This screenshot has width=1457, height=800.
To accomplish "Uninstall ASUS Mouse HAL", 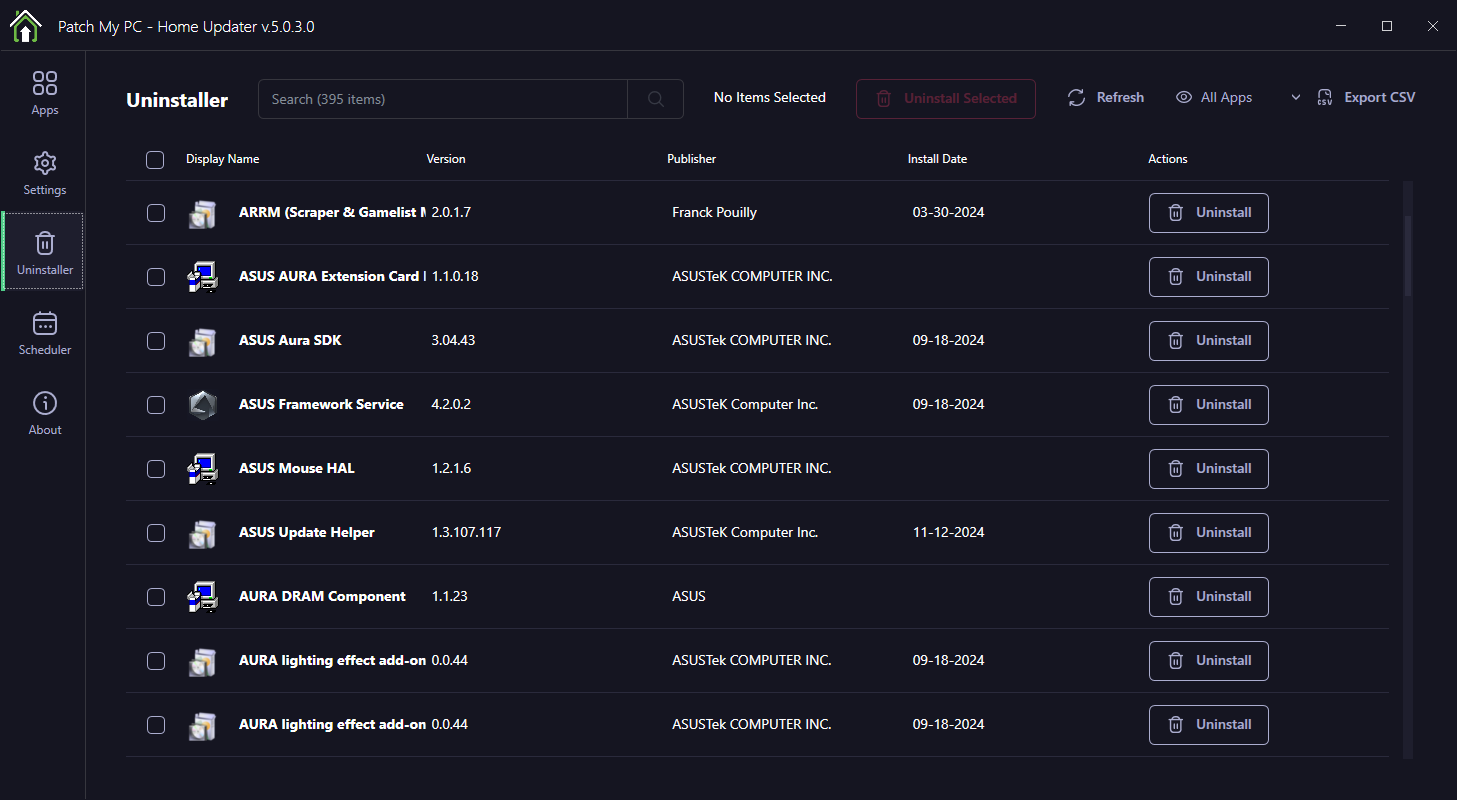I will [x=1209, y=469].
